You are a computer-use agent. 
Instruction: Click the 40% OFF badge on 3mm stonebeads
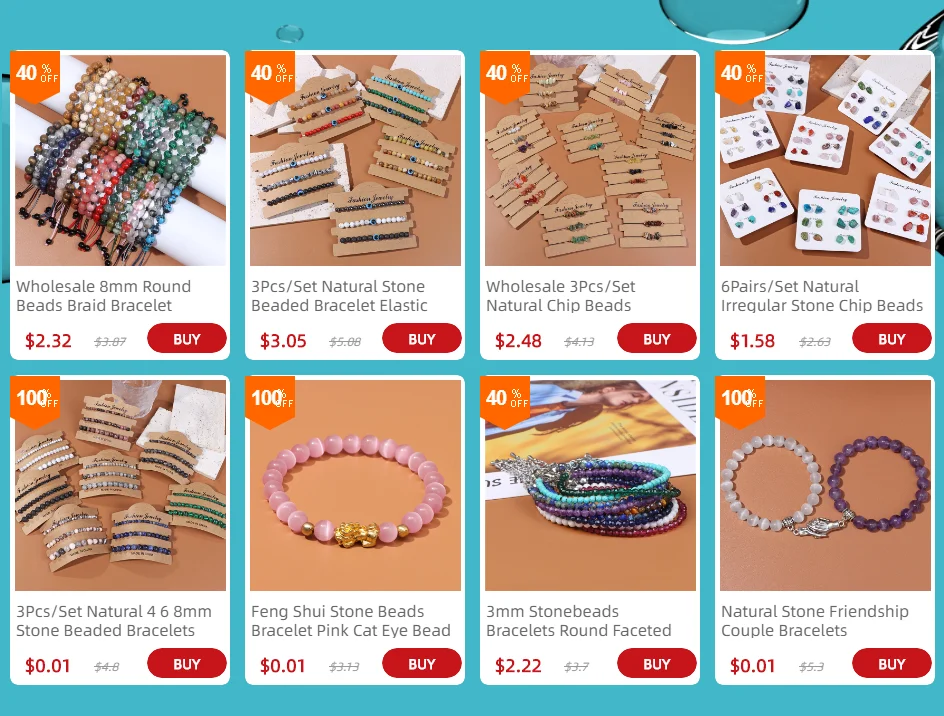pyautogui.click(x=505, y=400)
